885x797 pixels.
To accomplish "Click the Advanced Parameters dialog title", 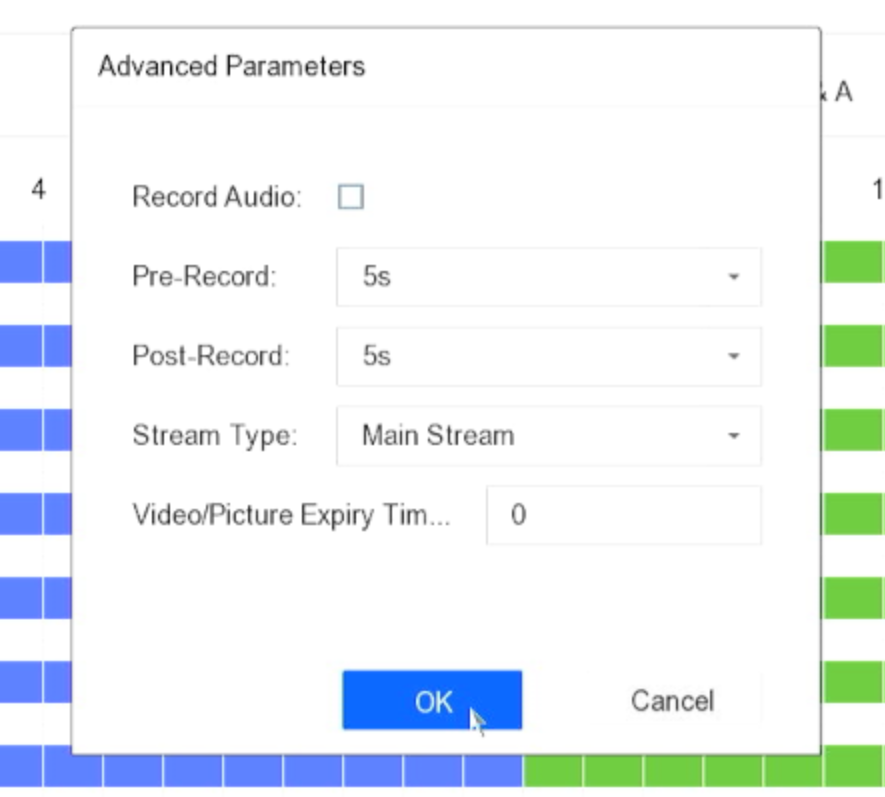I will (x=231, y=67).
